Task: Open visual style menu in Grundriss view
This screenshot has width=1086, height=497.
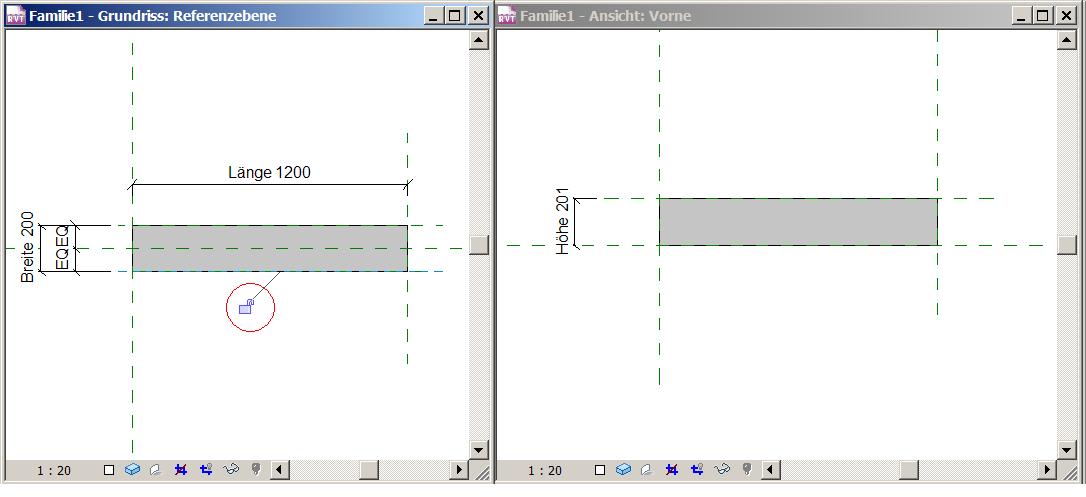Action: point(132,470)
